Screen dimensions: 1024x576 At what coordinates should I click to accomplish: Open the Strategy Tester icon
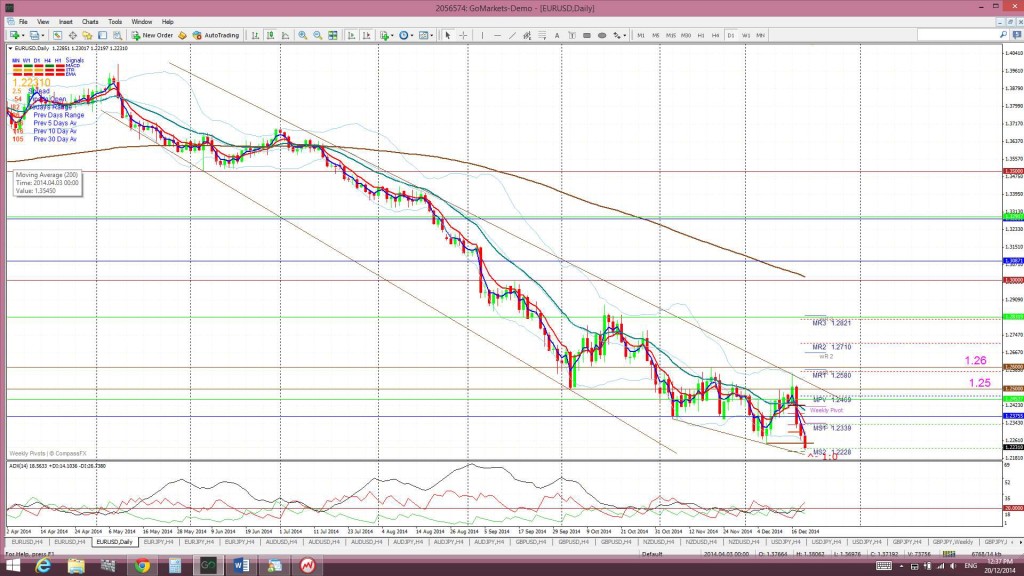118,35
